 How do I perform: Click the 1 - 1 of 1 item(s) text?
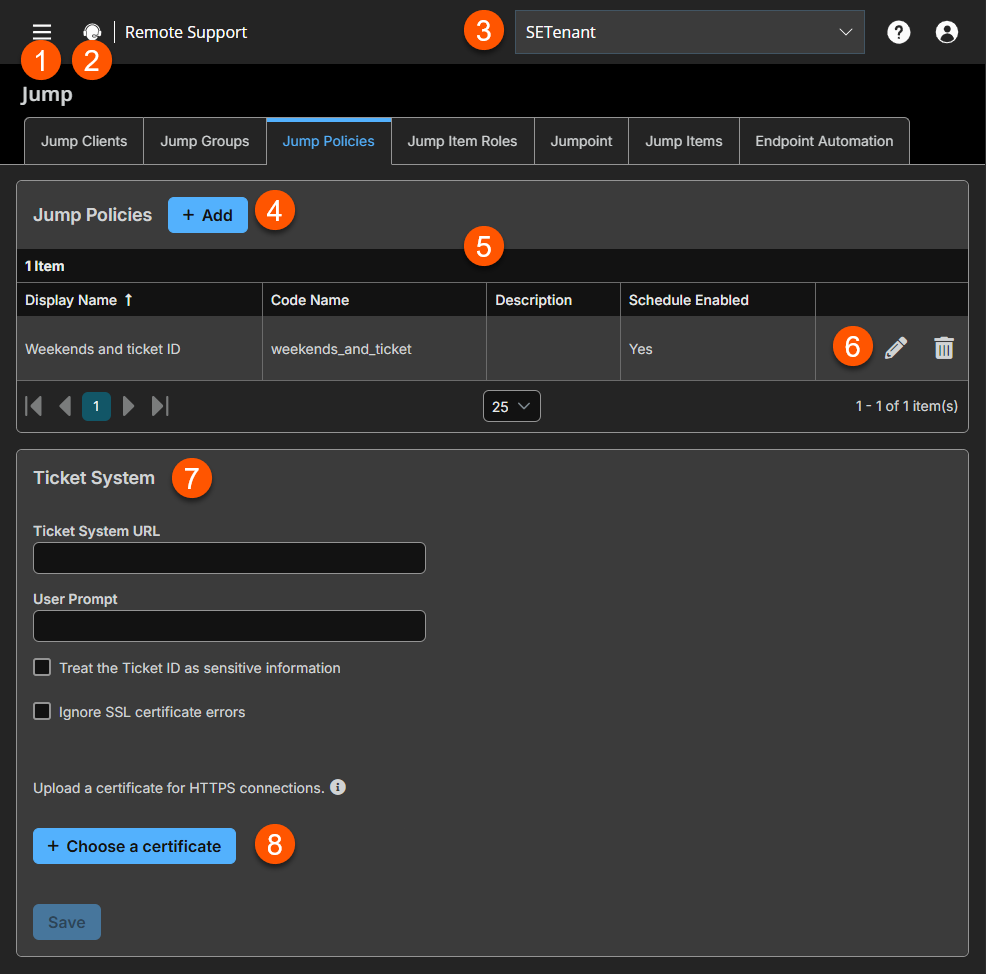coord(906,406)
